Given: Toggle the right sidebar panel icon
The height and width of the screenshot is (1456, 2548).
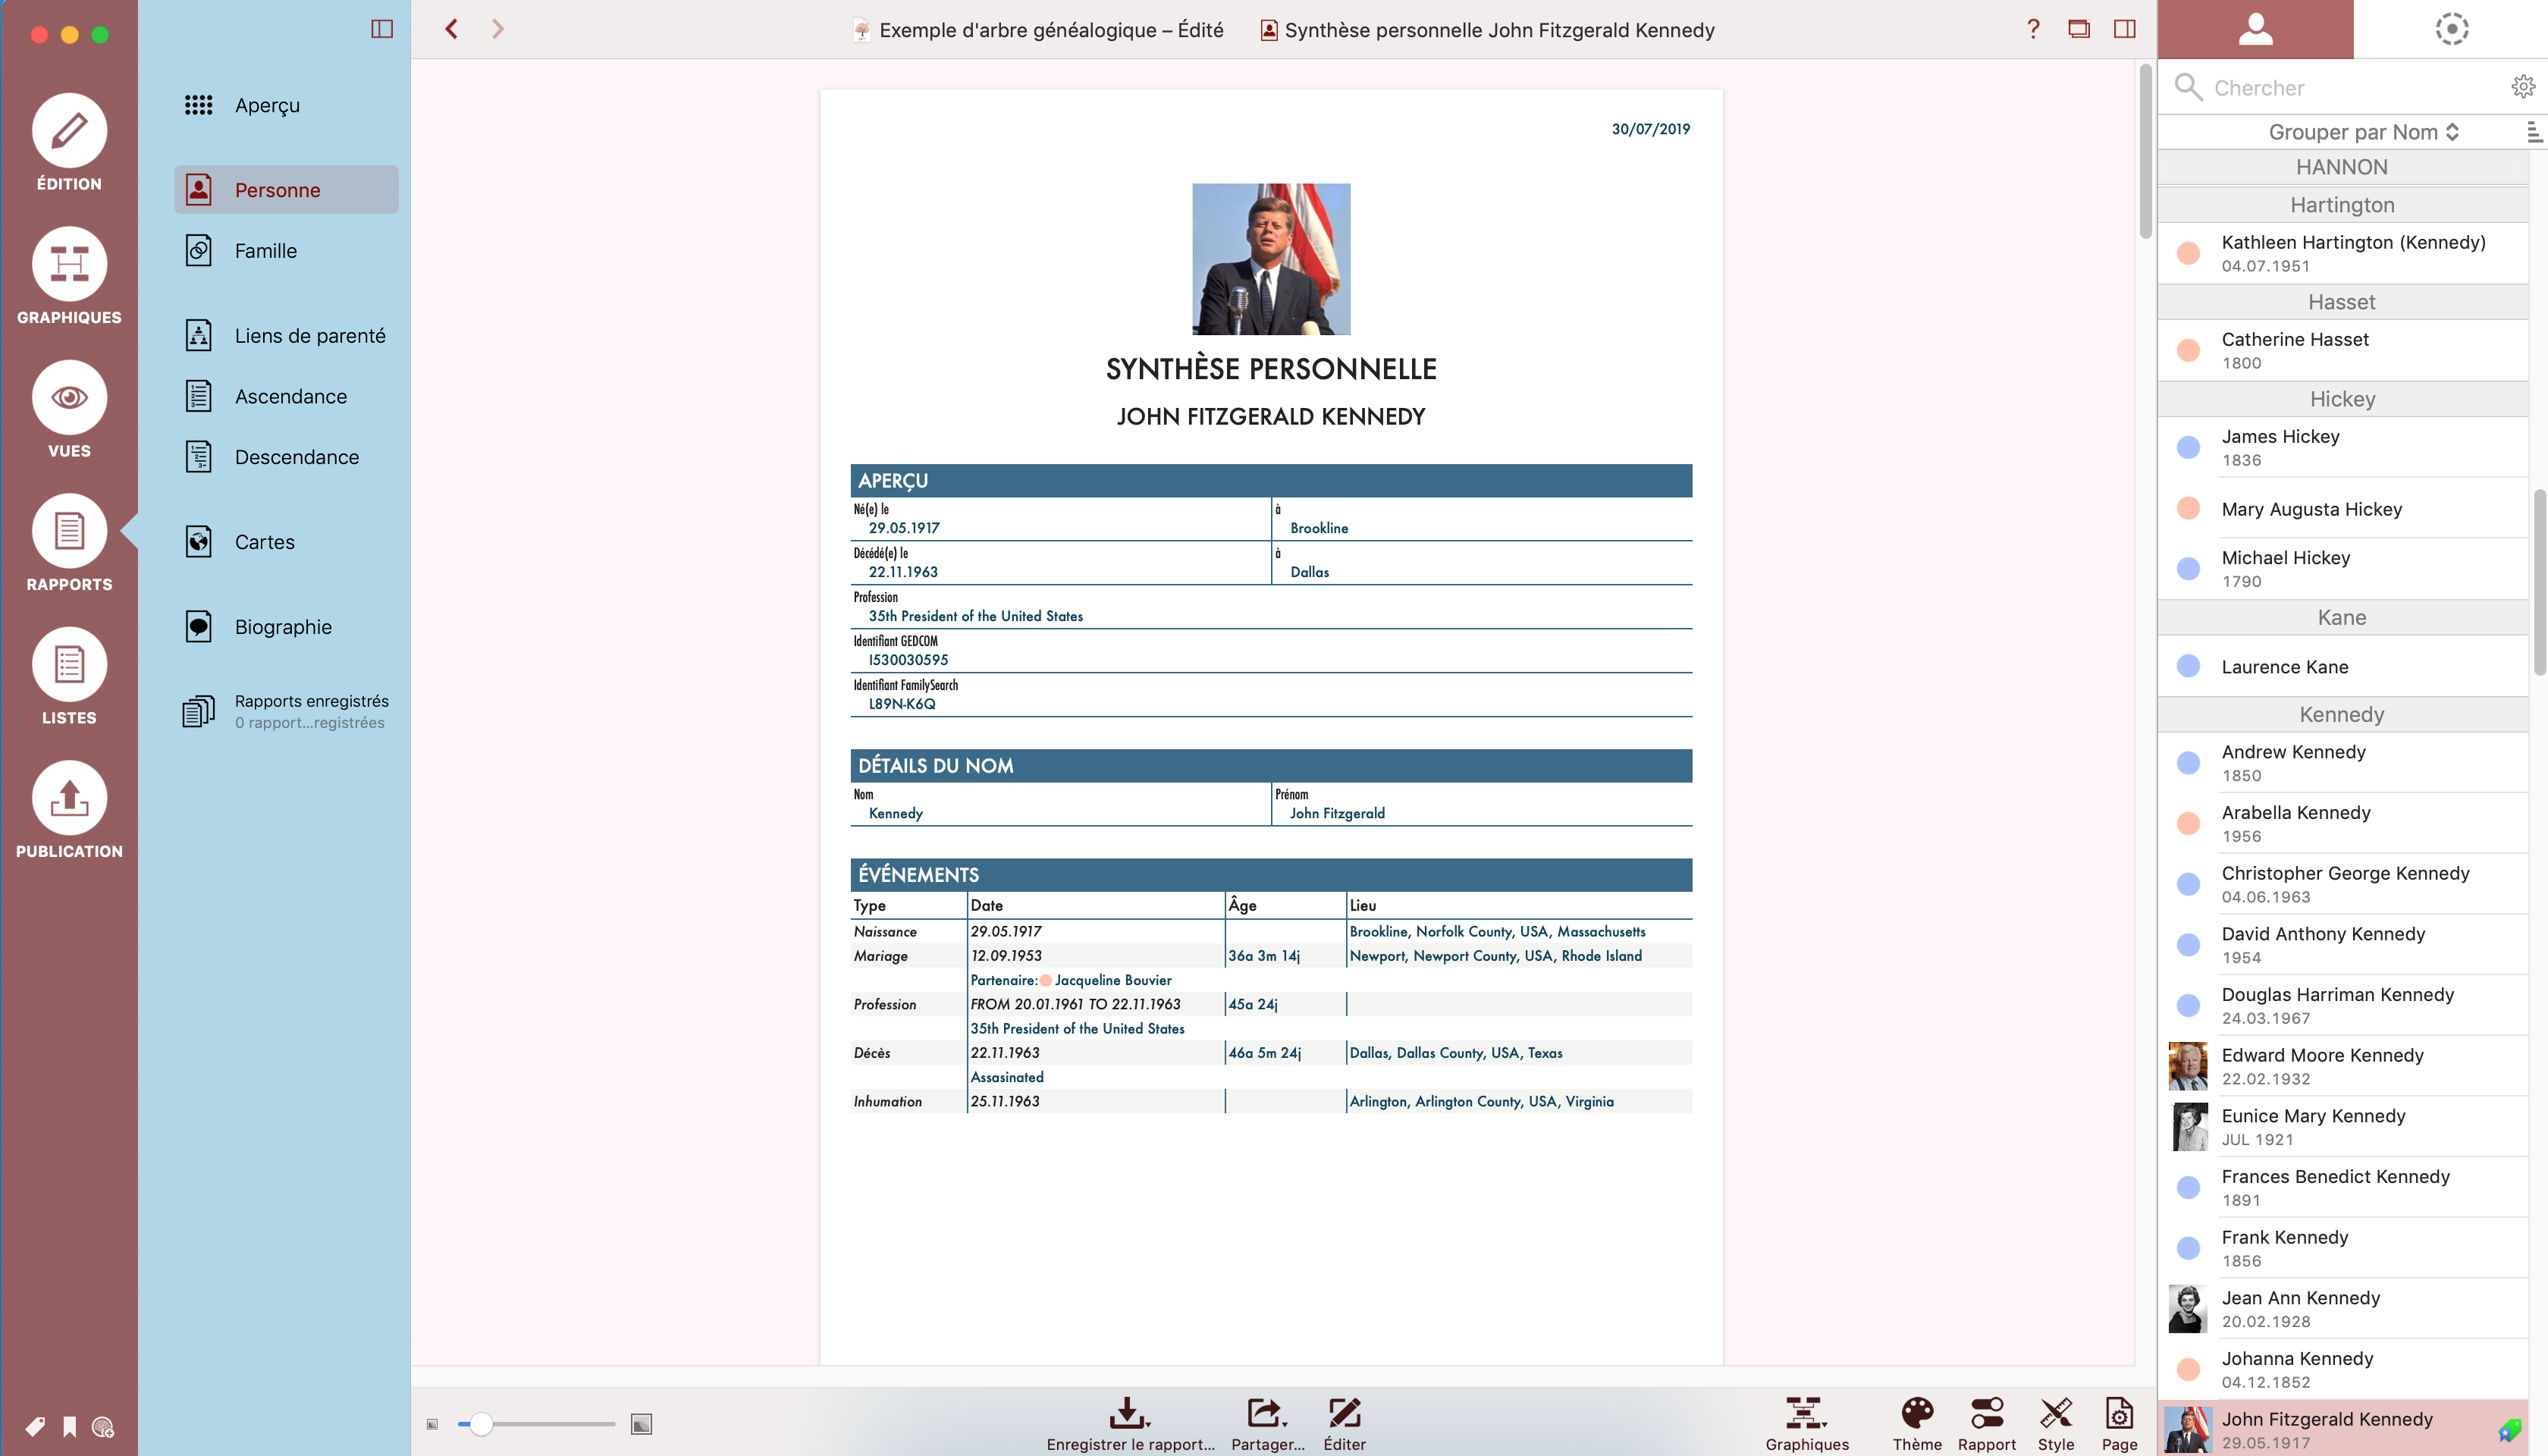Looking at the screenshot, I should pos(2125,29).
